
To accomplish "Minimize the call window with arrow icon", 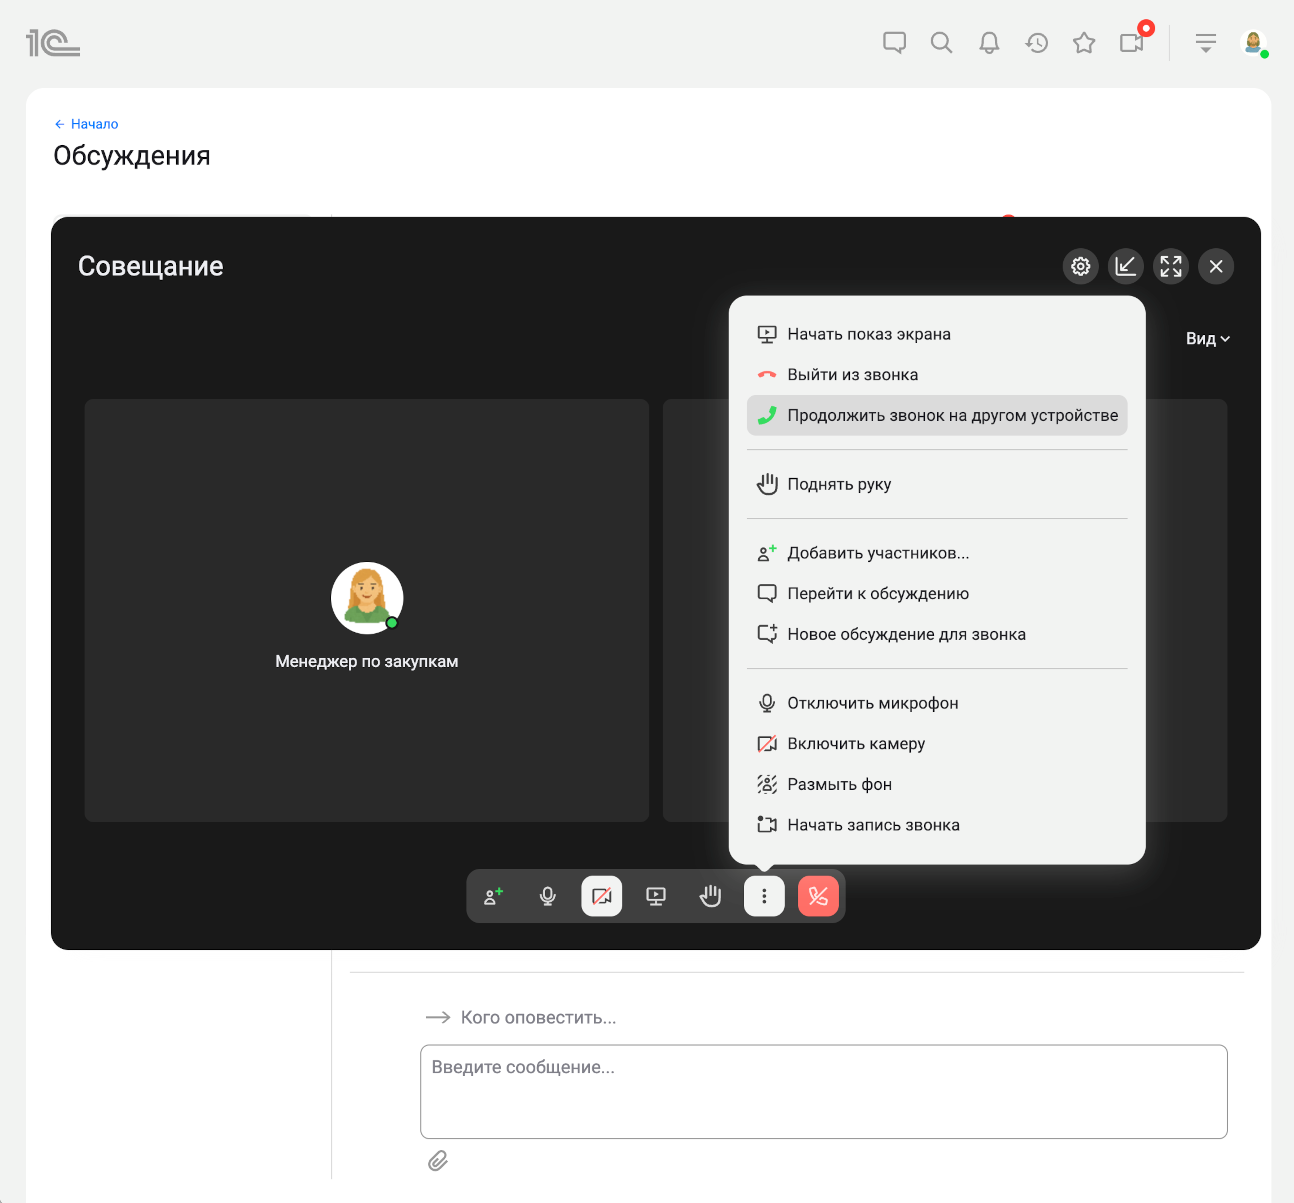I will (1125, 266).
